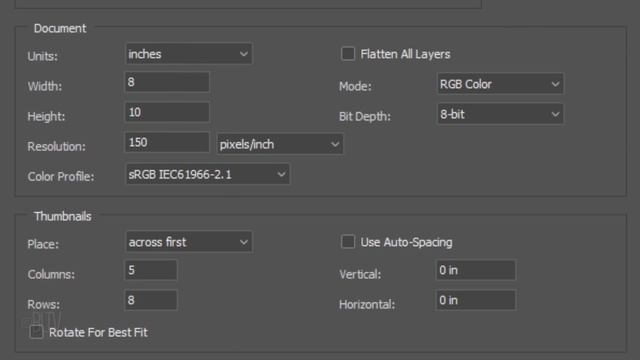Open the Units dropdown set to inches

[x=189, y=54]
